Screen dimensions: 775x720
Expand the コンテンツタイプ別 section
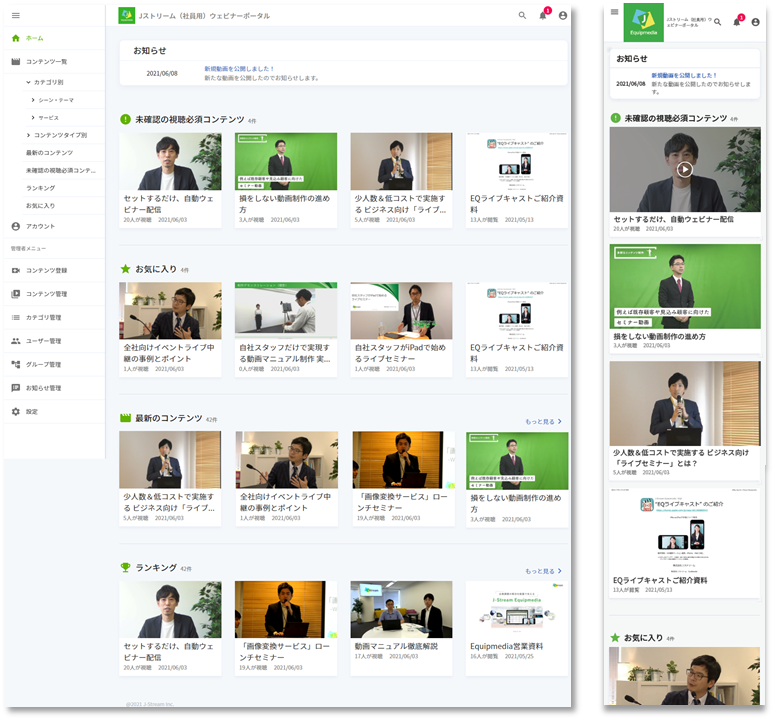28,135
